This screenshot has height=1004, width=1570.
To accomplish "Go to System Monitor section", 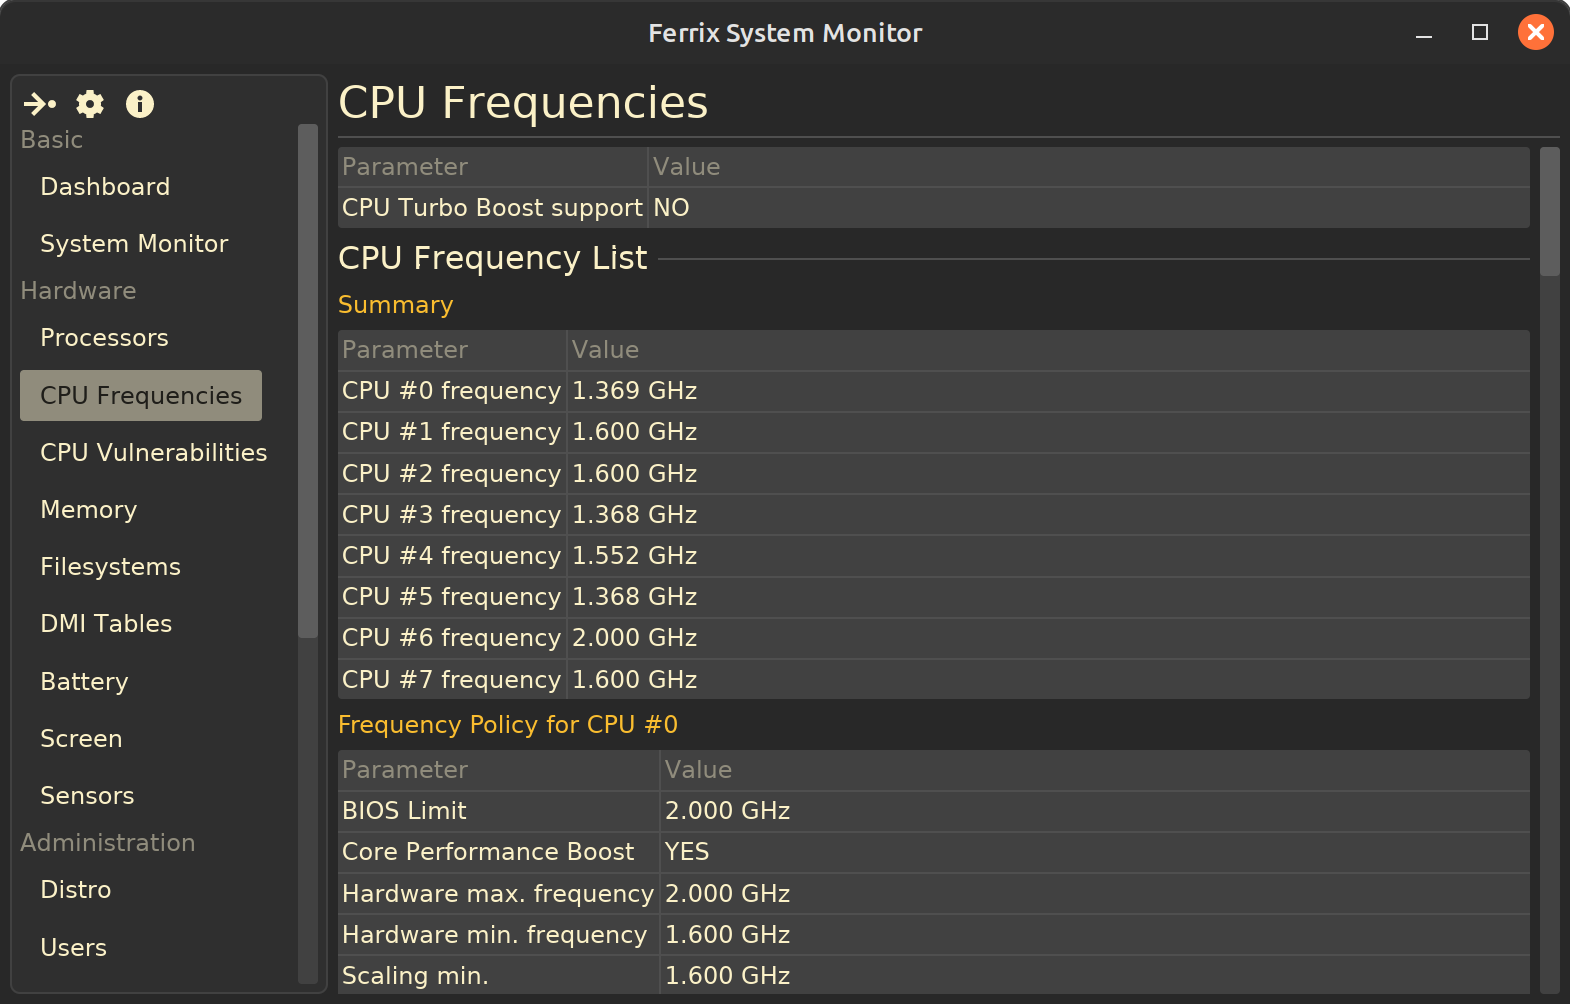I will pyautogui.click(x=134, y=244).
